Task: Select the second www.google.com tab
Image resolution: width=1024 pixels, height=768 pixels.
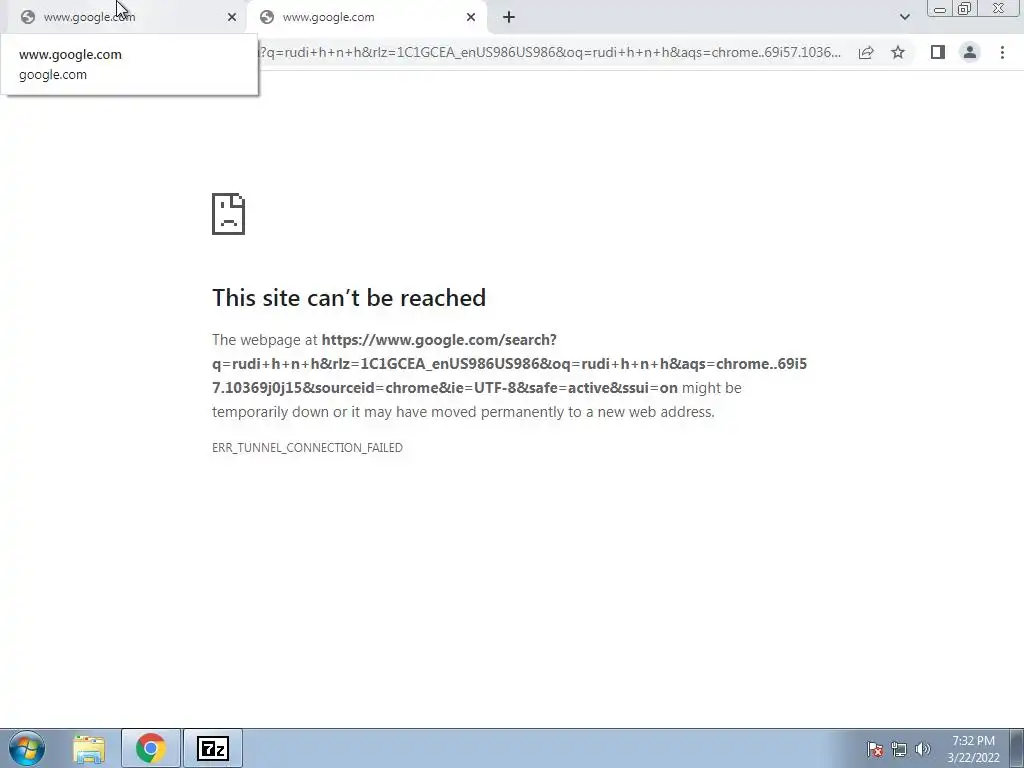Action: click(366, 17)
